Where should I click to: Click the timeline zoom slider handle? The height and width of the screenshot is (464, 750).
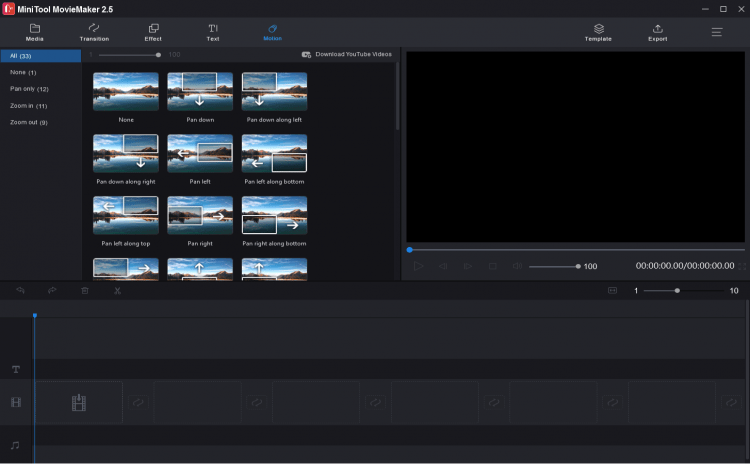click(x=677, y=291)
